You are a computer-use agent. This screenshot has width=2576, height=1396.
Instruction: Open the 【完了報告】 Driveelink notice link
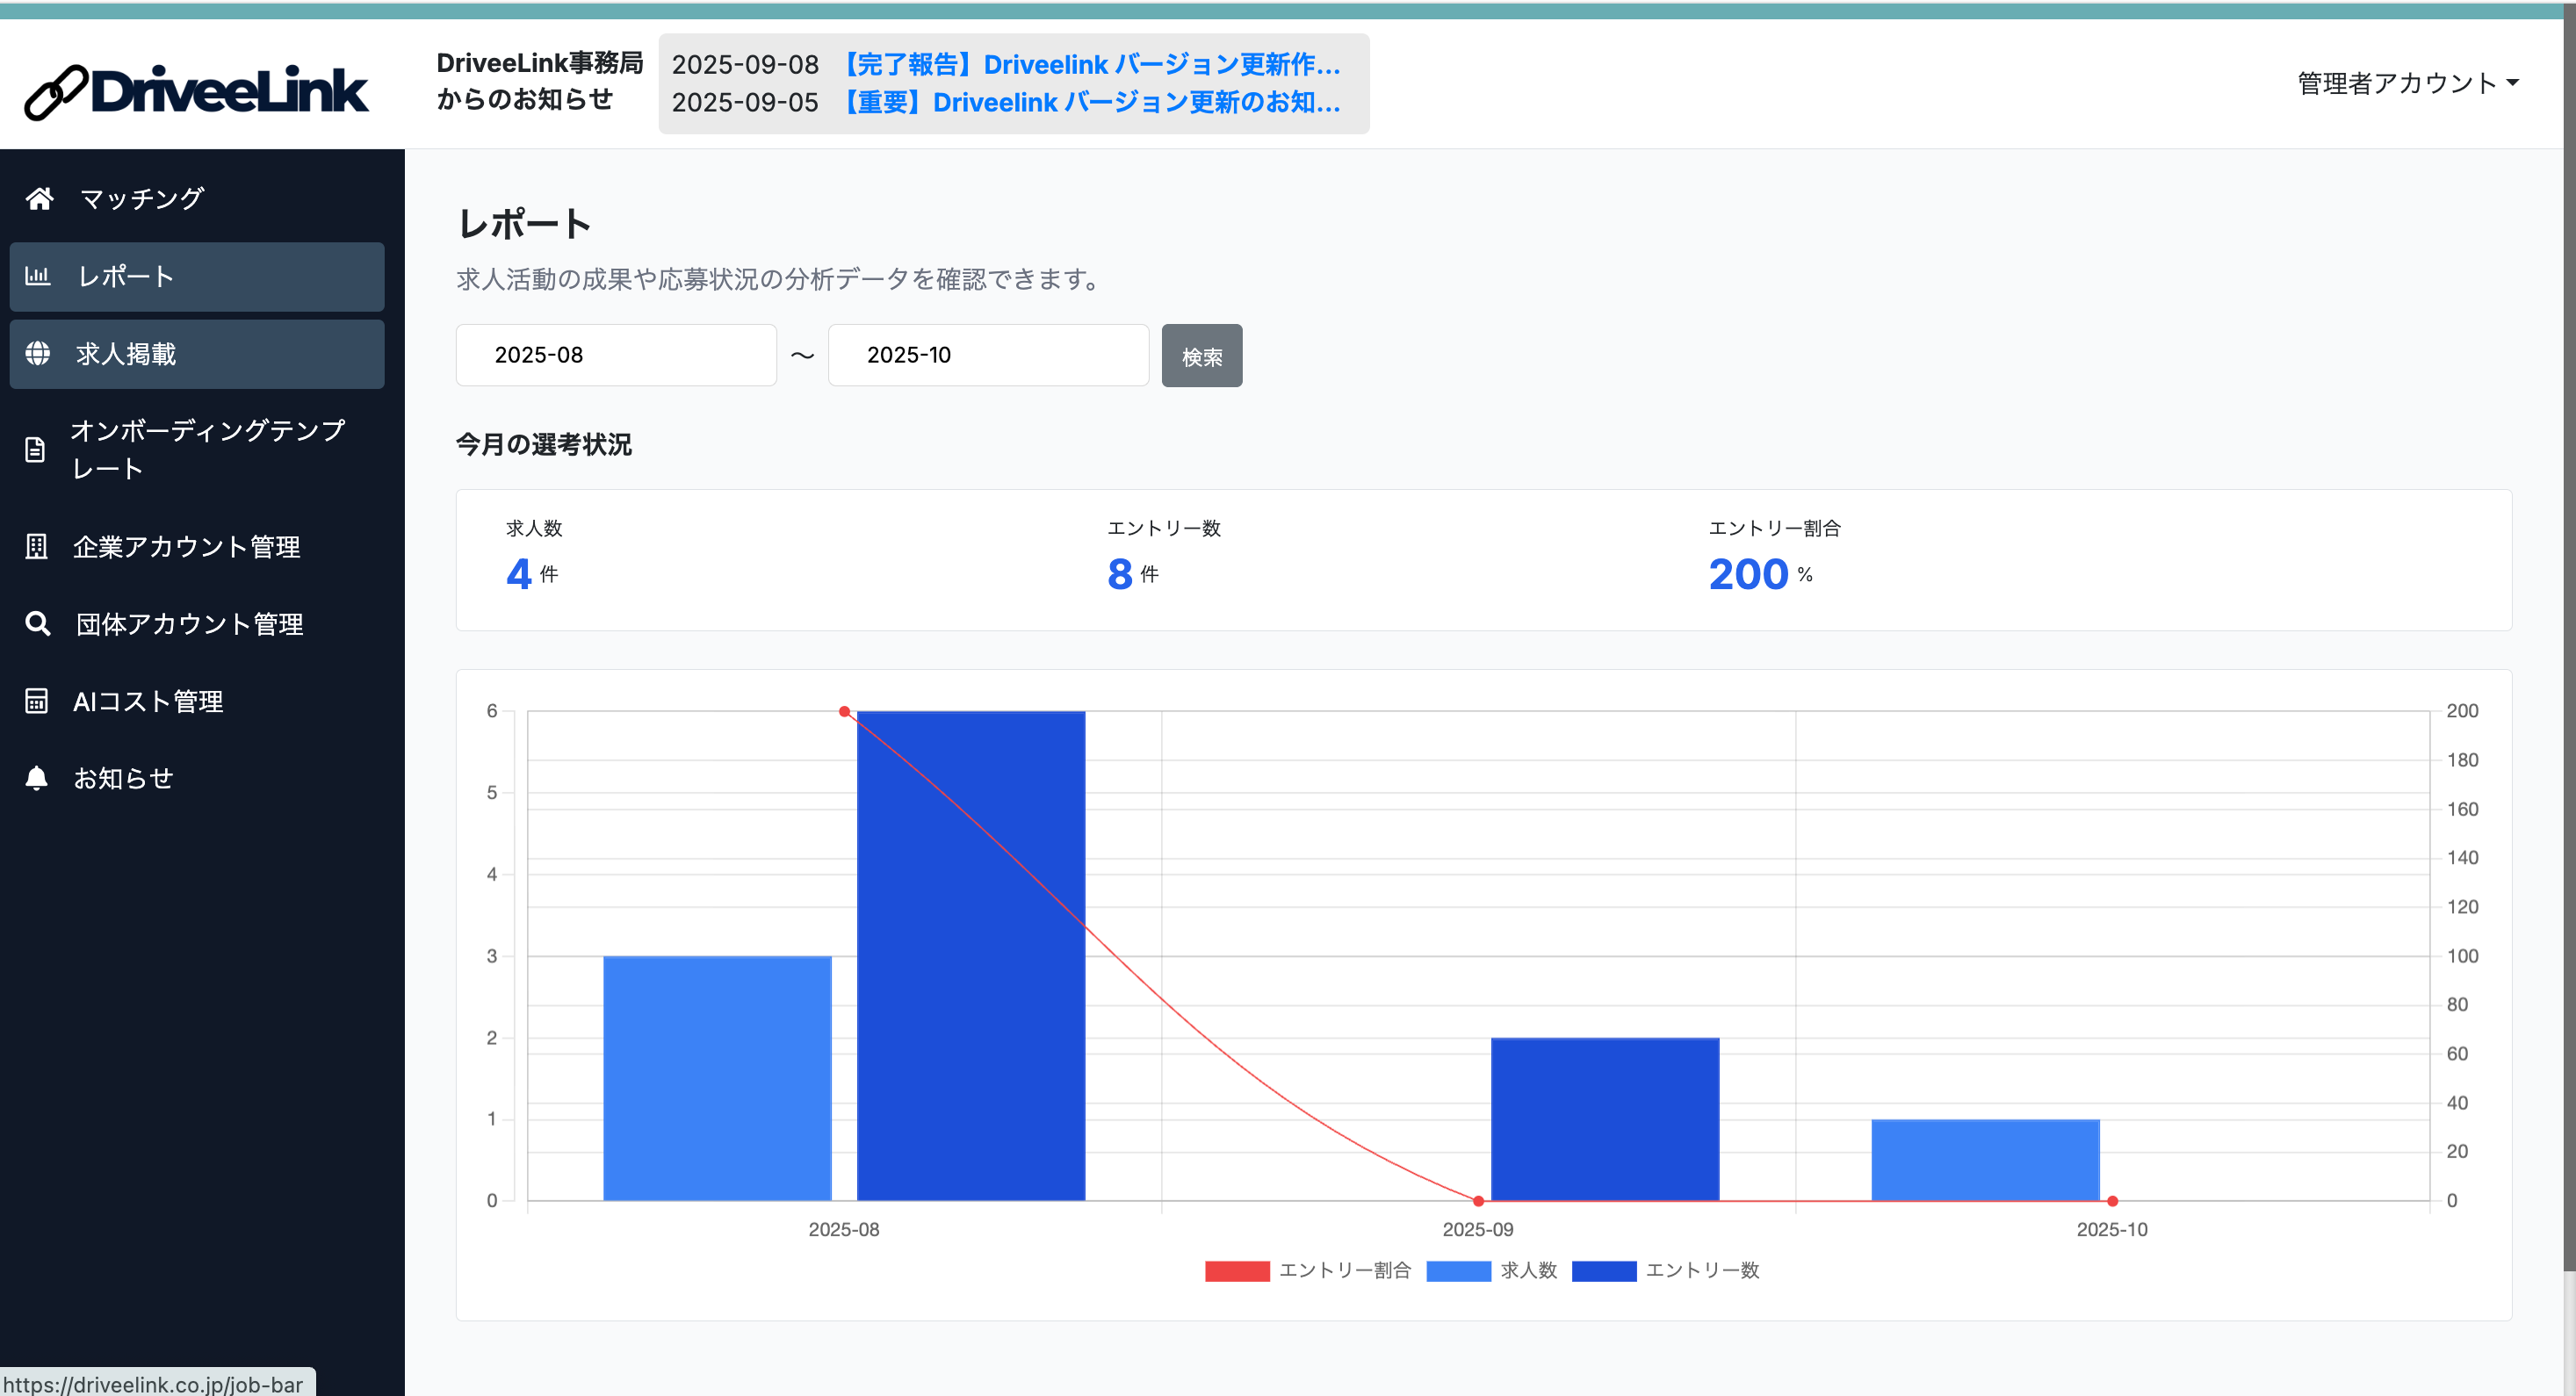[x=1089, y=64]
